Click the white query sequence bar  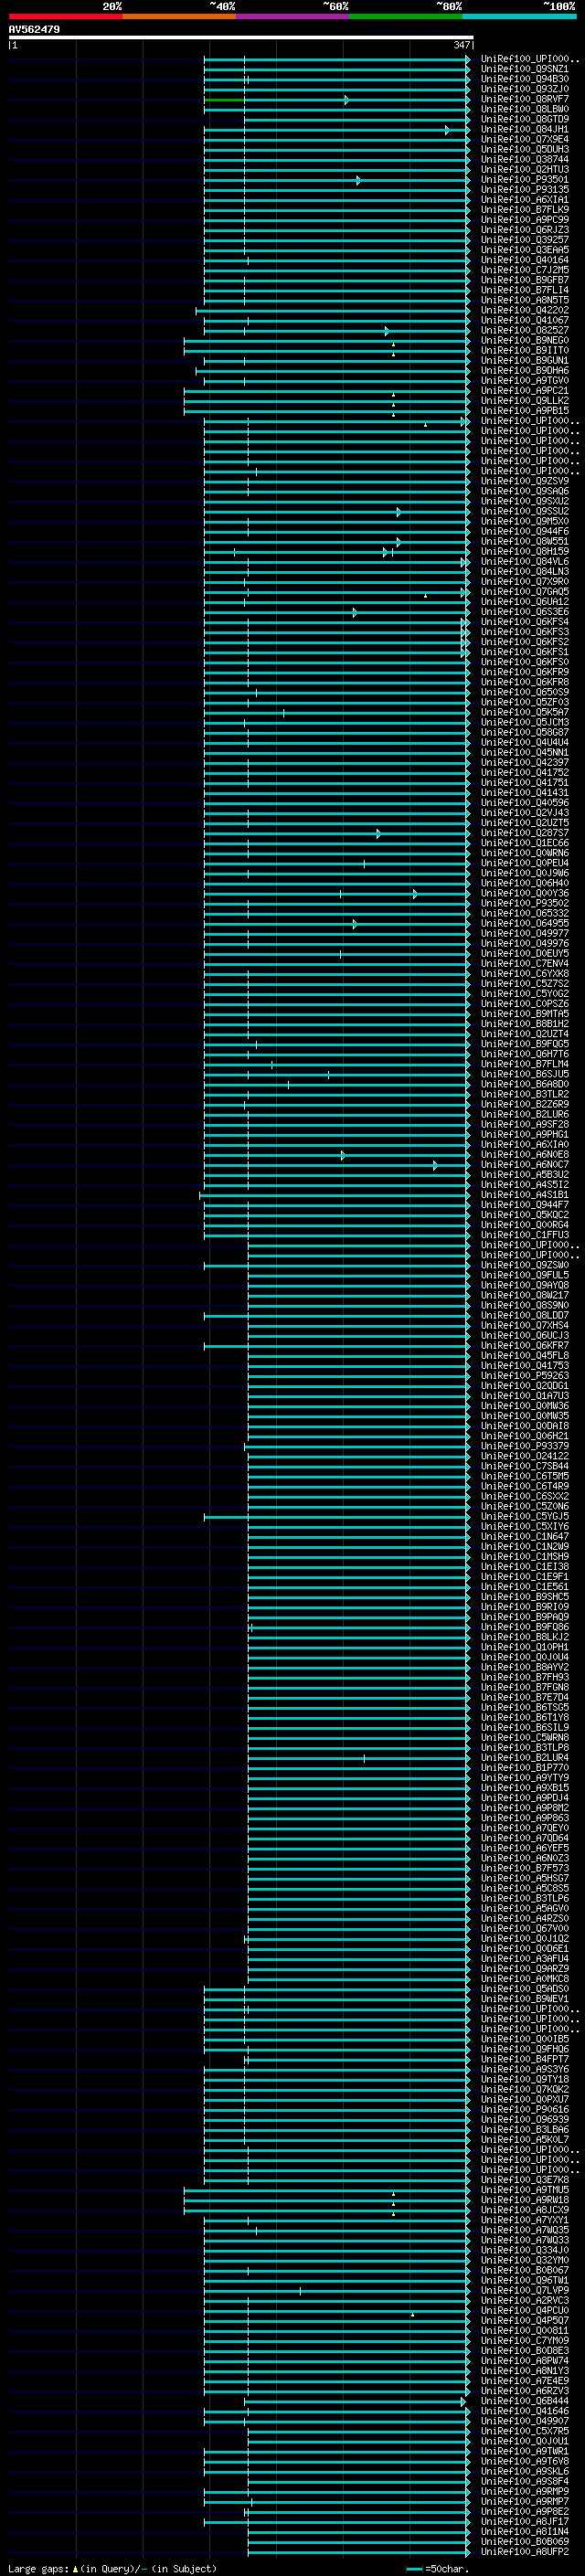(241, 38)
